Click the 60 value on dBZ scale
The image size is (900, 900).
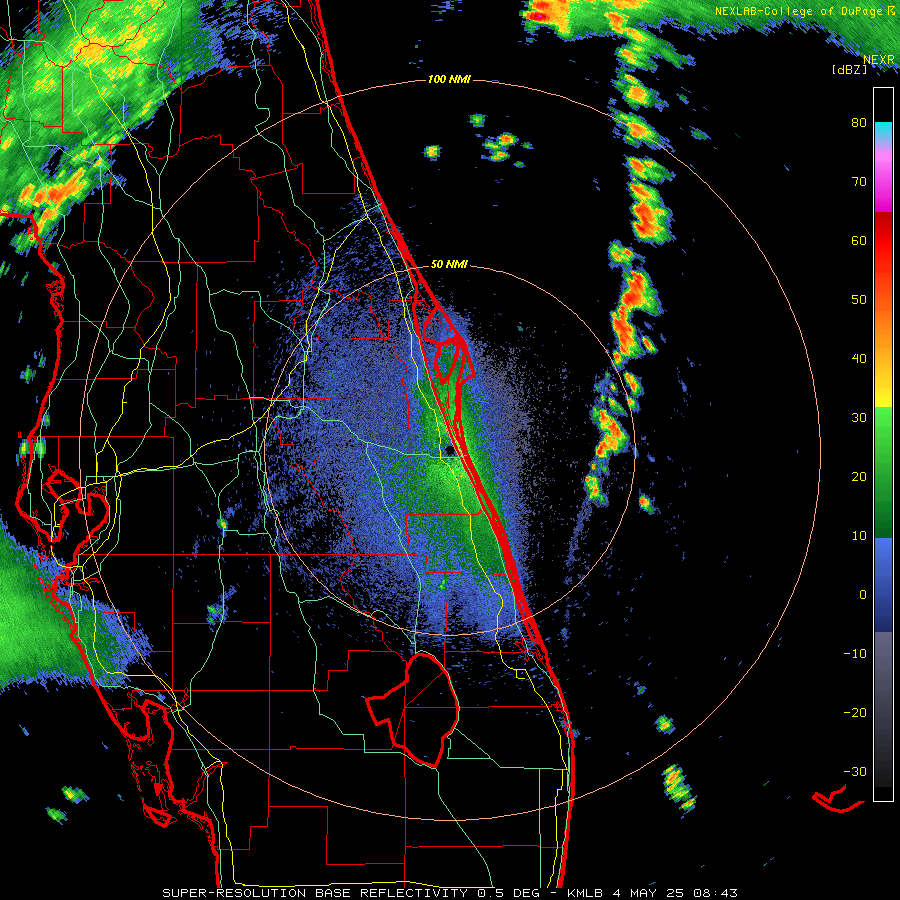[859, 240]
